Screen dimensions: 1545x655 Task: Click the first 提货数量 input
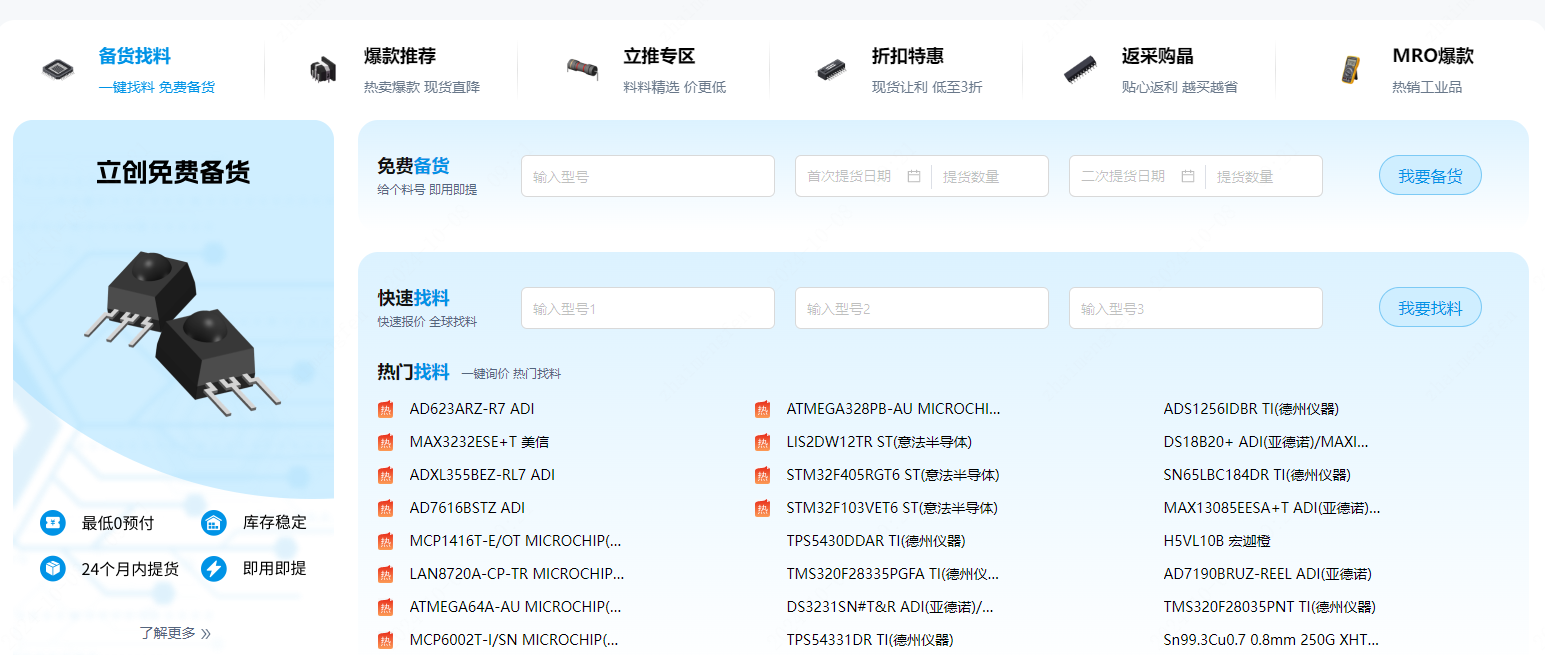(x=990, y=176)
